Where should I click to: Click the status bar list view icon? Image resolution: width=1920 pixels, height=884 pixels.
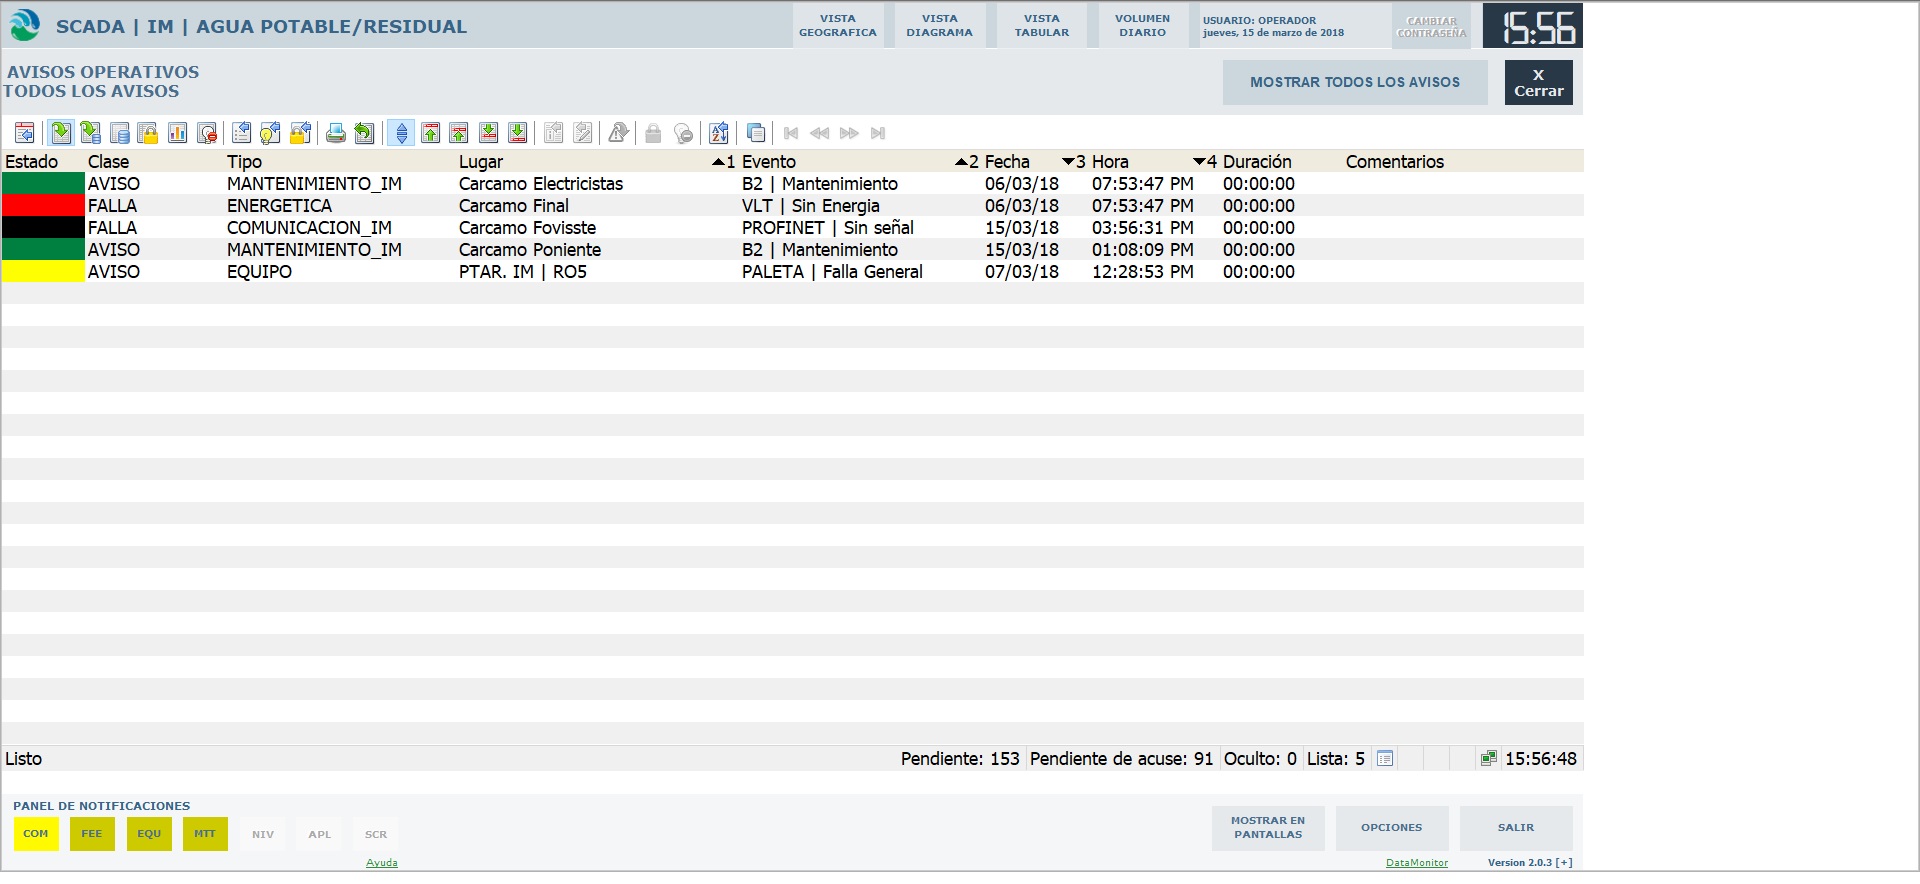pos(1385,759)
